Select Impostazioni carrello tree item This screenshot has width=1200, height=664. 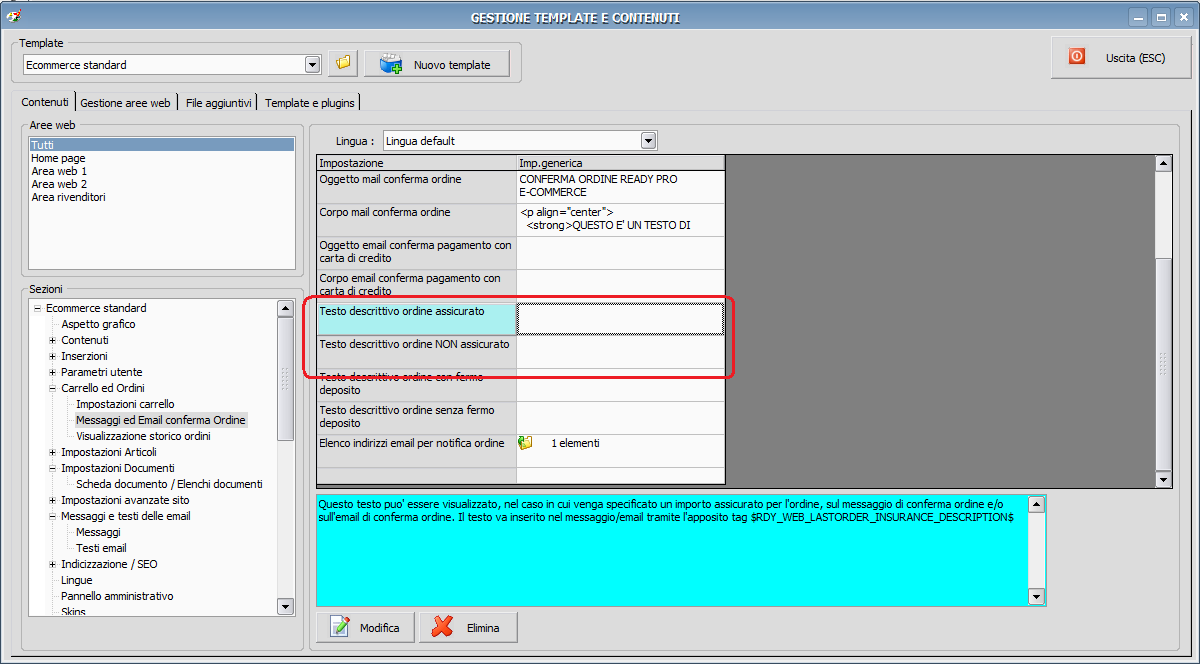(125, 404)
